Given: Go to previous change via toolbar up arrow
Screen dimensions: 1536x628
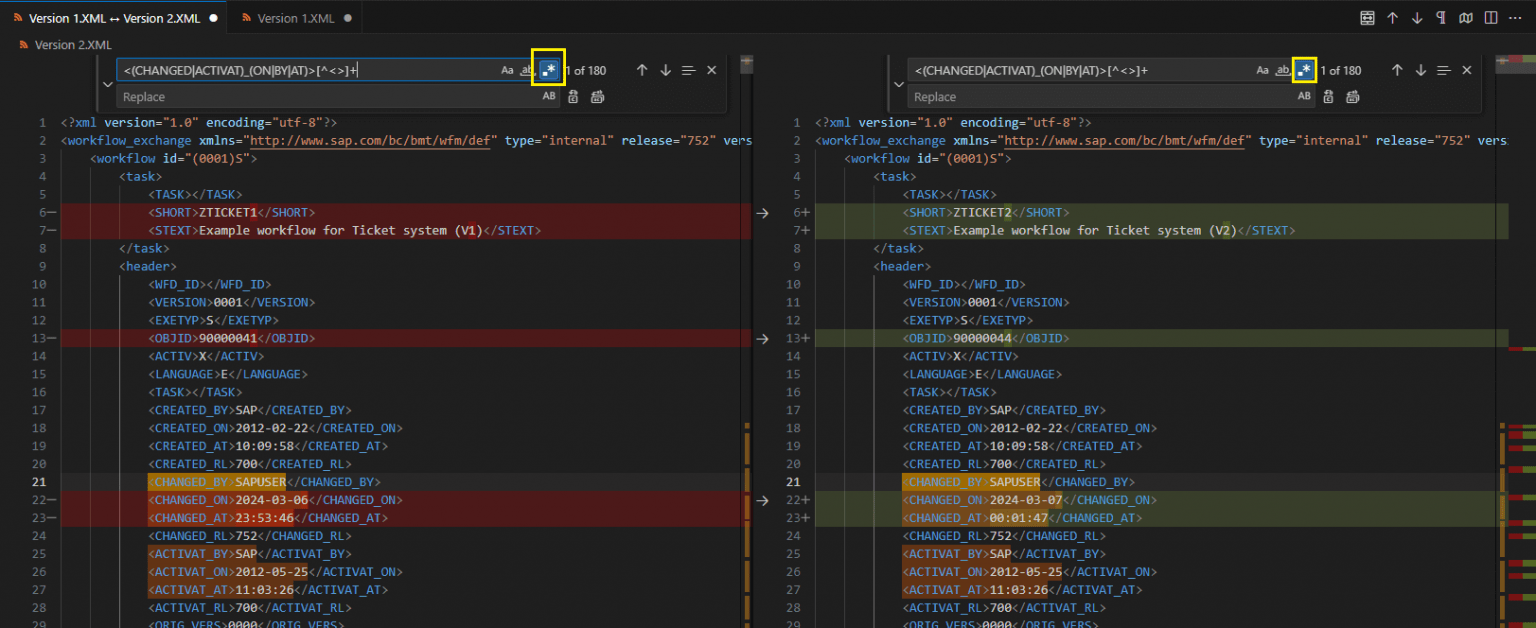Looking at the screenshot, I should (1392, 17).
